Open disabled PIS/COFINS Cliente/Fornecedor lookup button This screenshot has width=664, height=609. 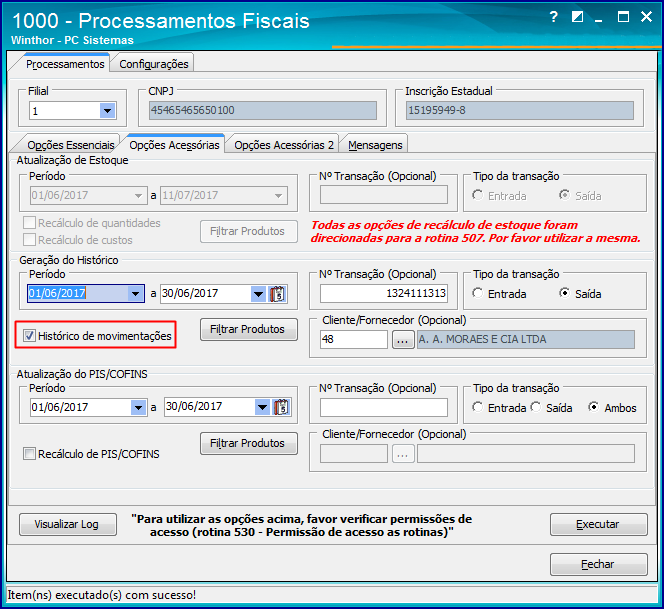403,454
